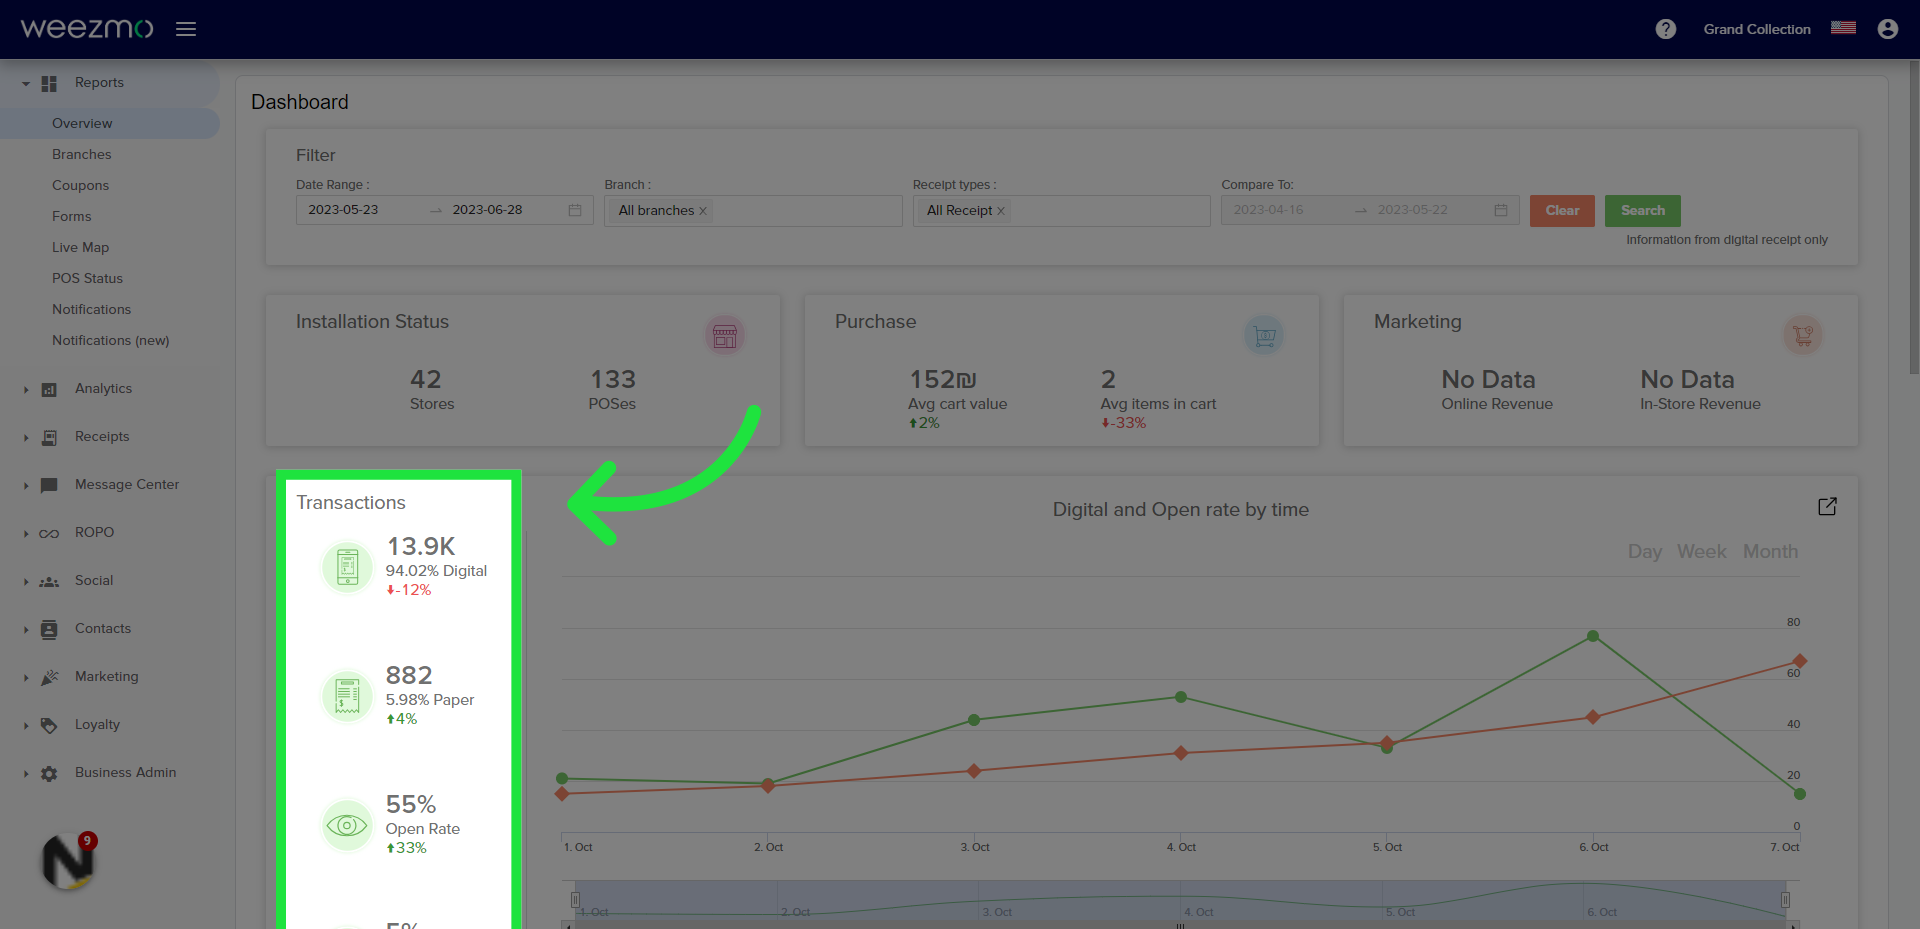Screen dimensions: 1920x929
Task: Open Coupons report
Action: 80,185
